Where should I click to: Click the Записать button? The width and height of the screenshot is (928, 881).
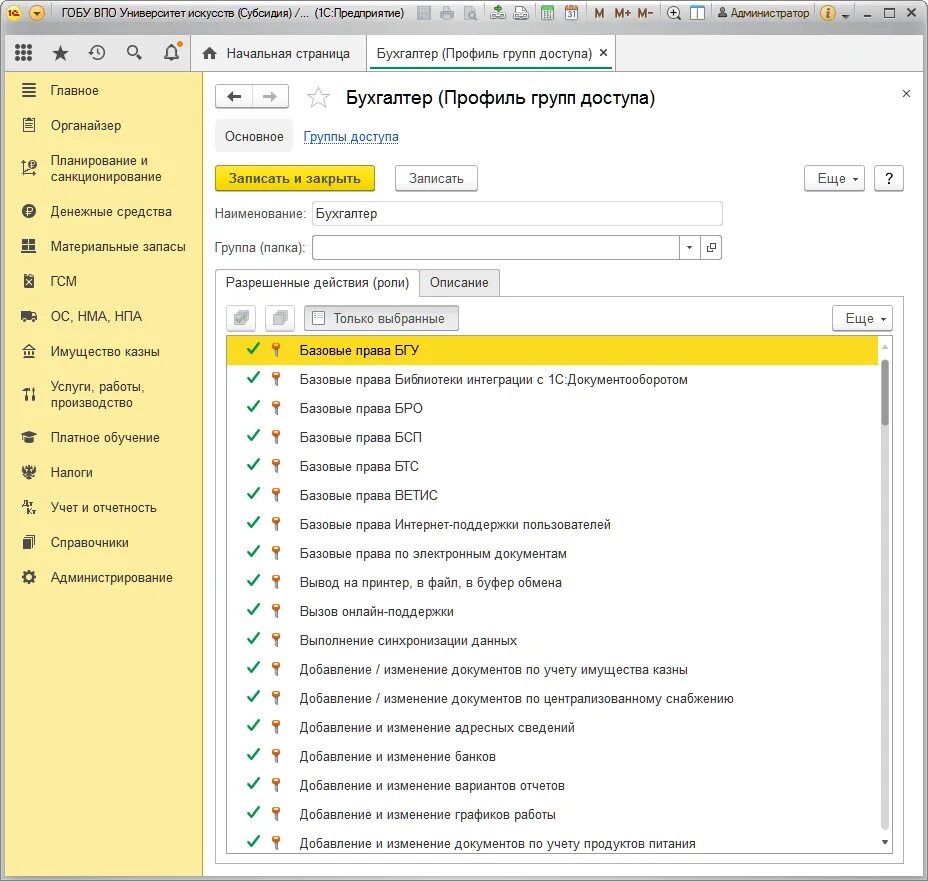(436, 178)
